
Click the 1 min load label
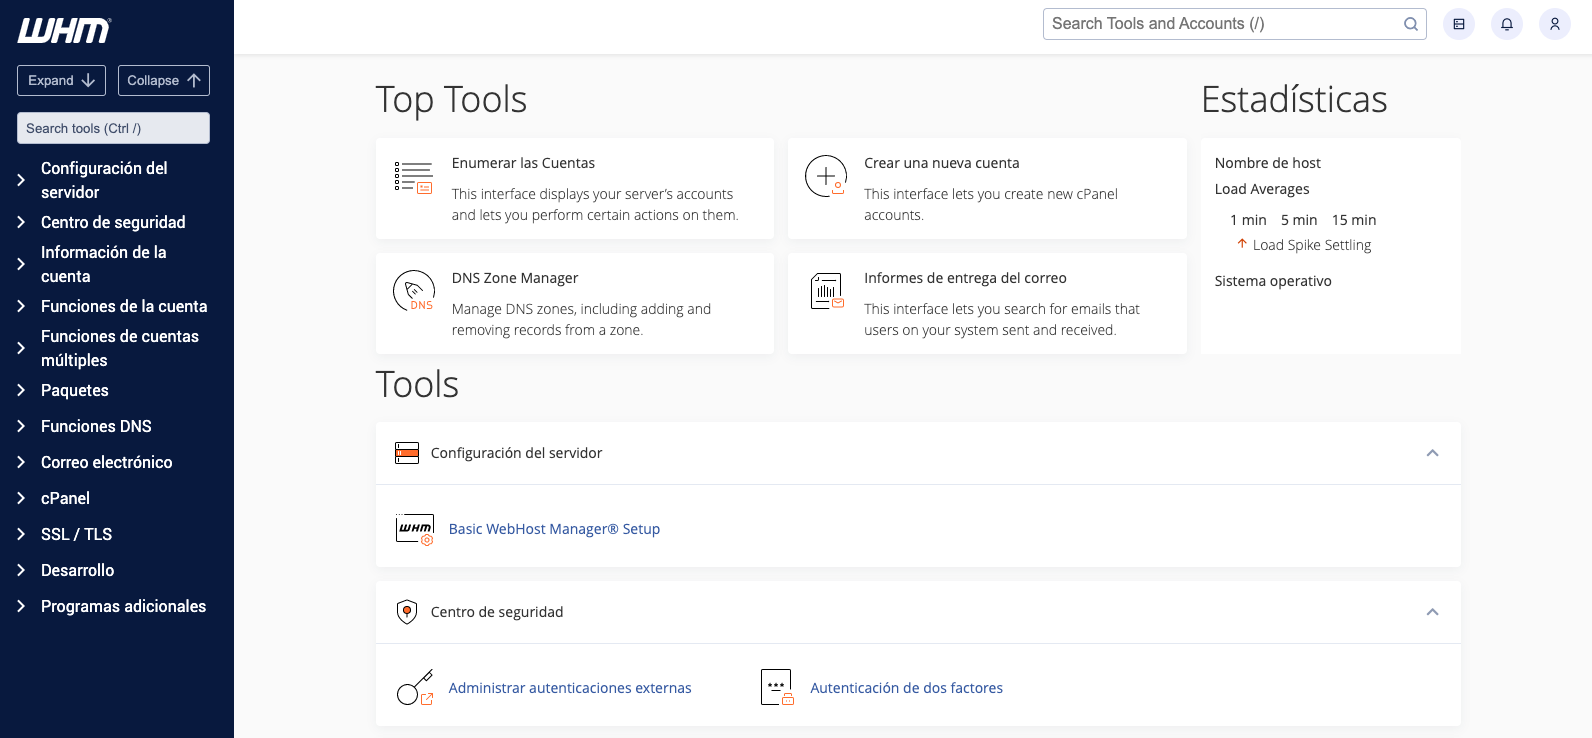pyautogui.click(x=1248, y=220)
